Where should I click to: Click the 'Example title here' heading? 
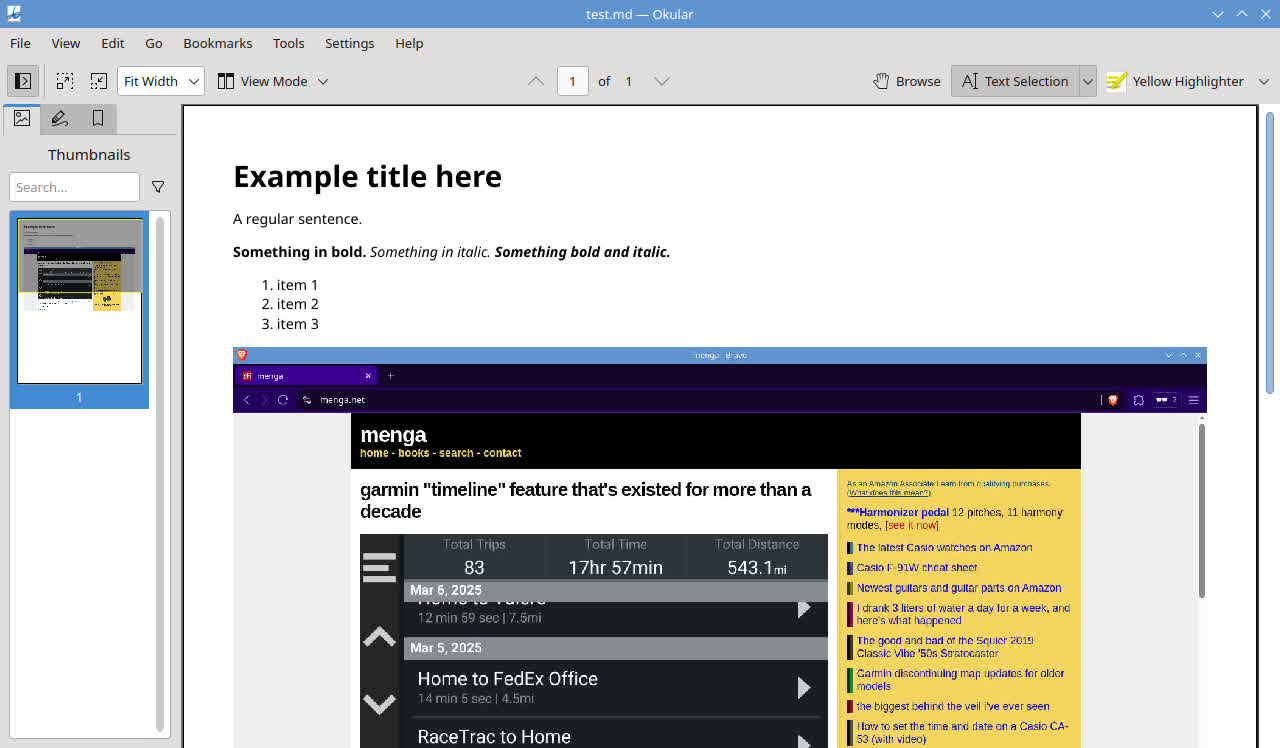pos(367,176)
